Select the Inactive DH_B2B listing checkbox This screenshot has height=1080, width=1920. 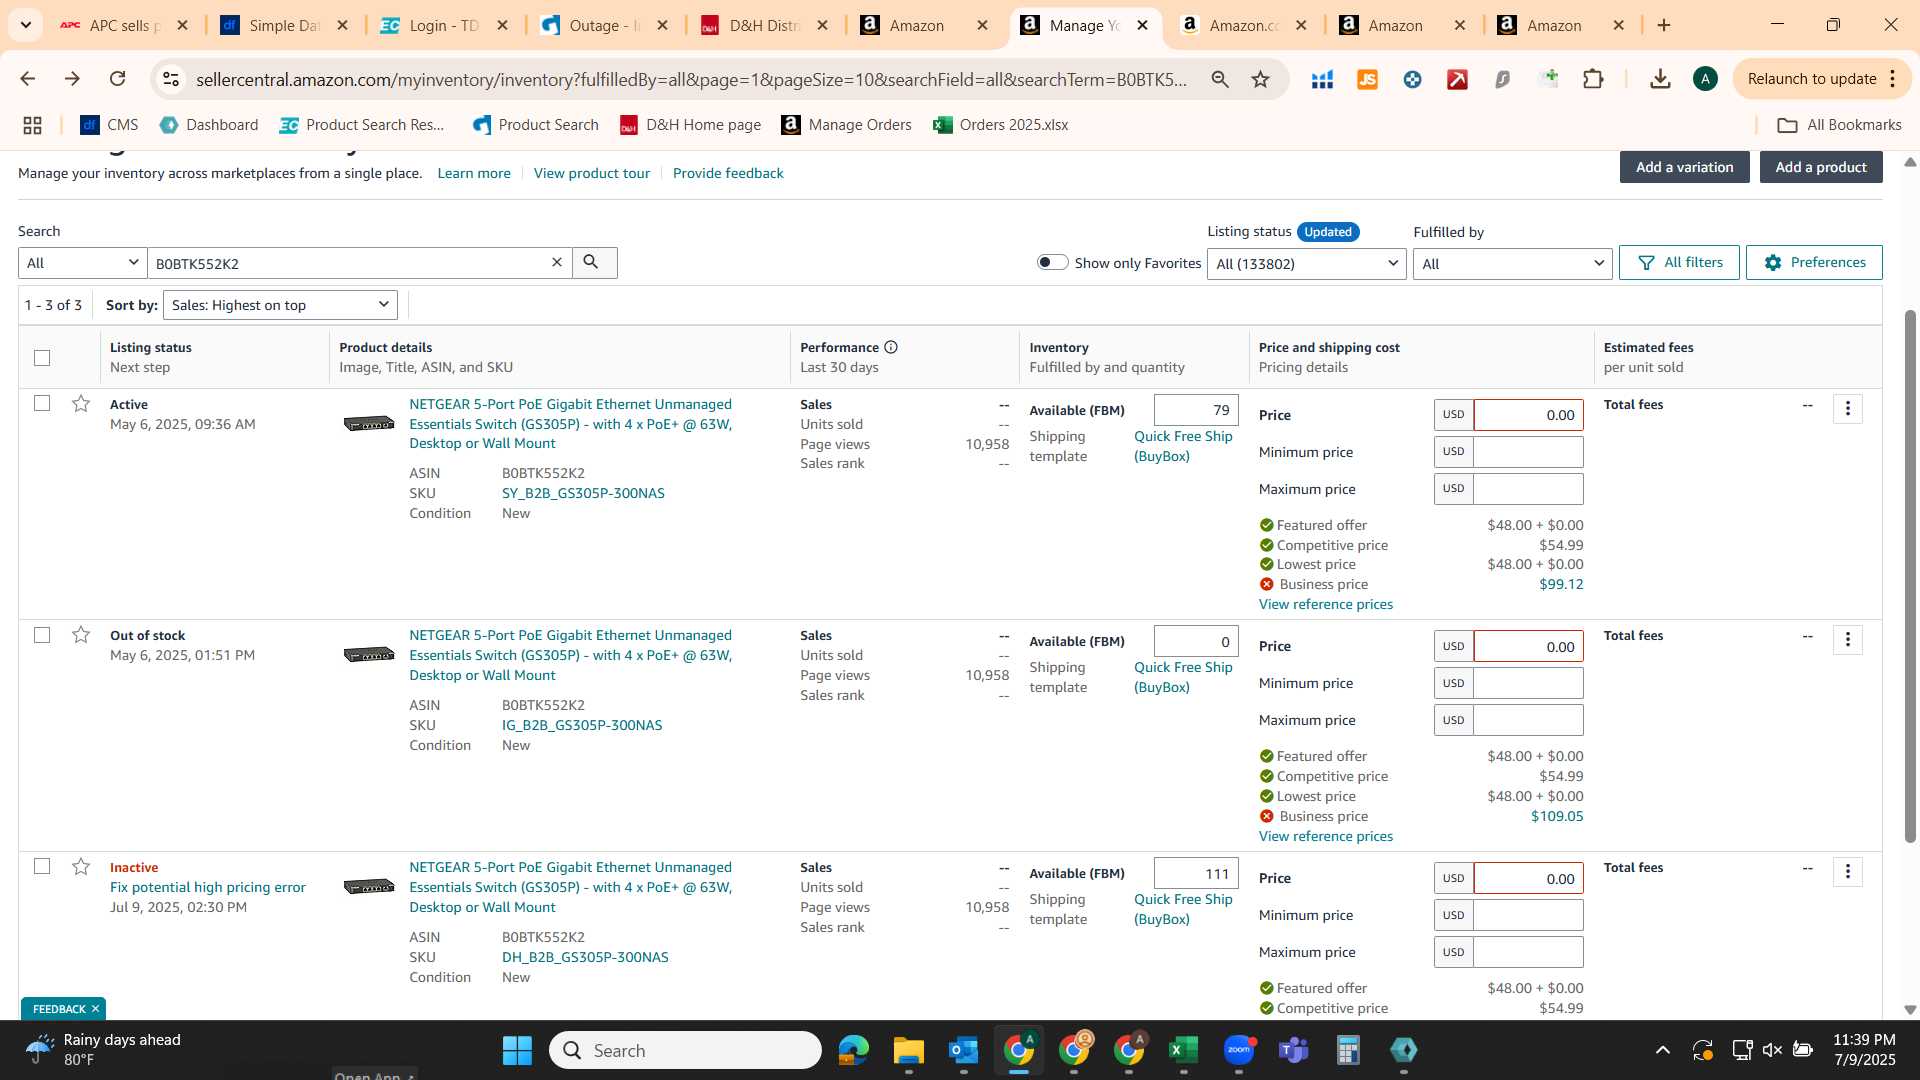tap(42, 866)
